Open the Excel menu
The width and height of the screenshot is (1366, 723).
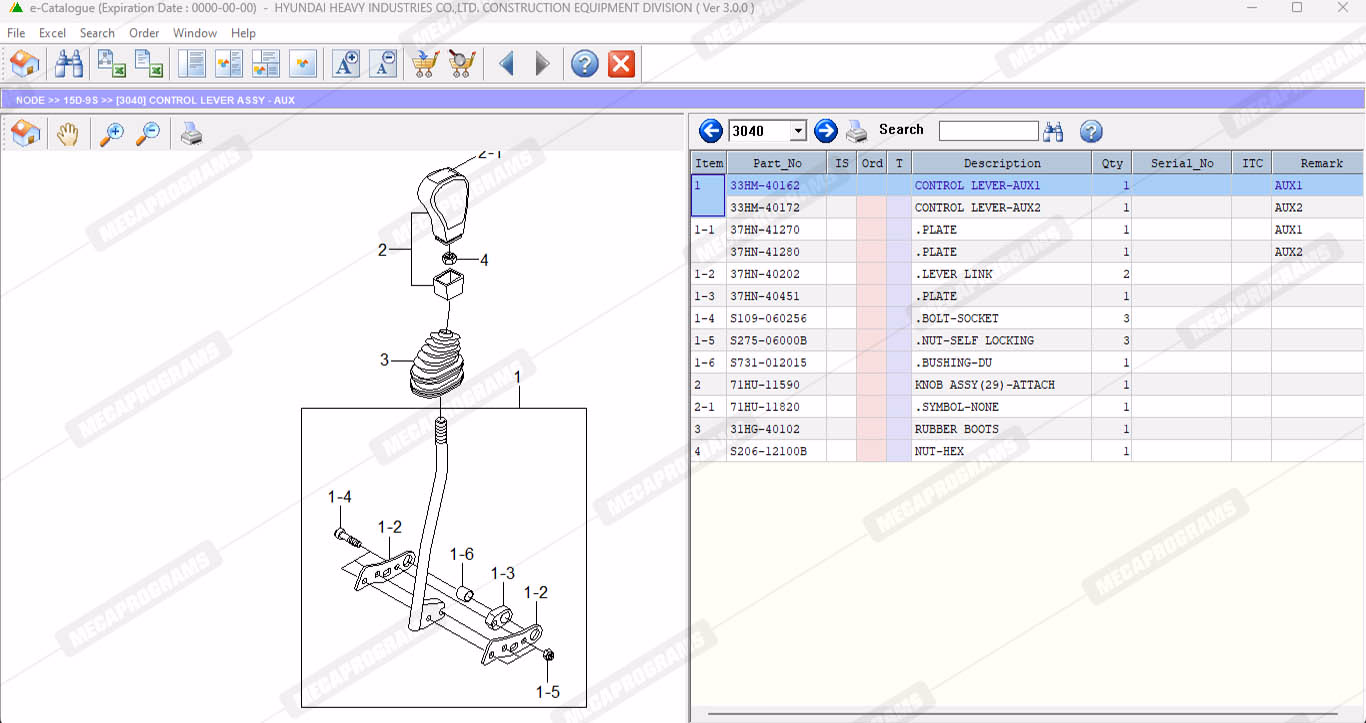click(x=52, y=33)
